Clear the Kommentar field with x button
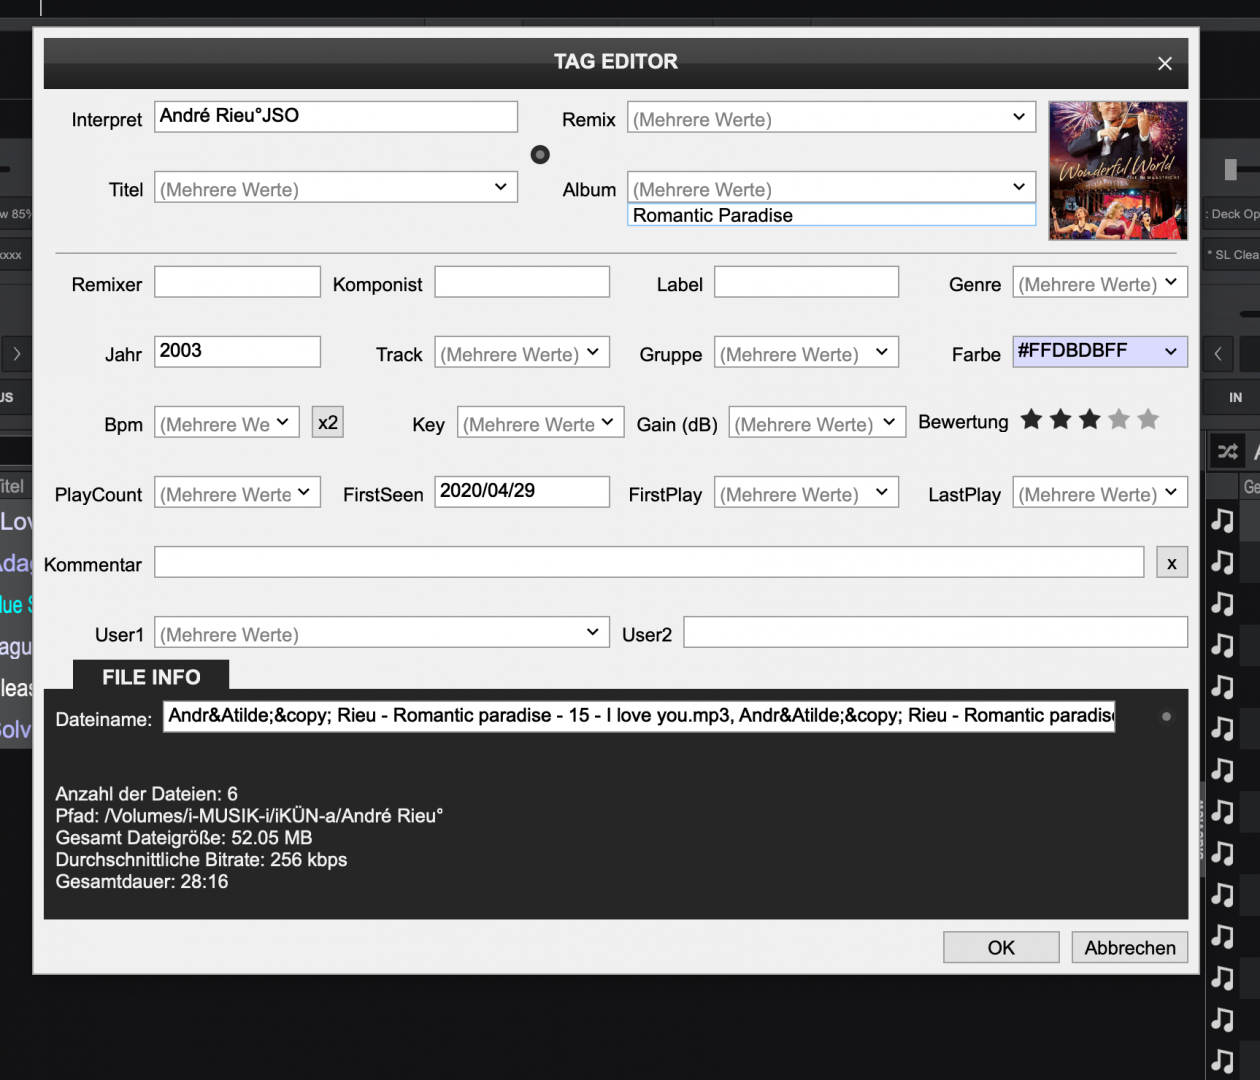This screenshot has width=1260, height=1080. (x=1171, y=563)
